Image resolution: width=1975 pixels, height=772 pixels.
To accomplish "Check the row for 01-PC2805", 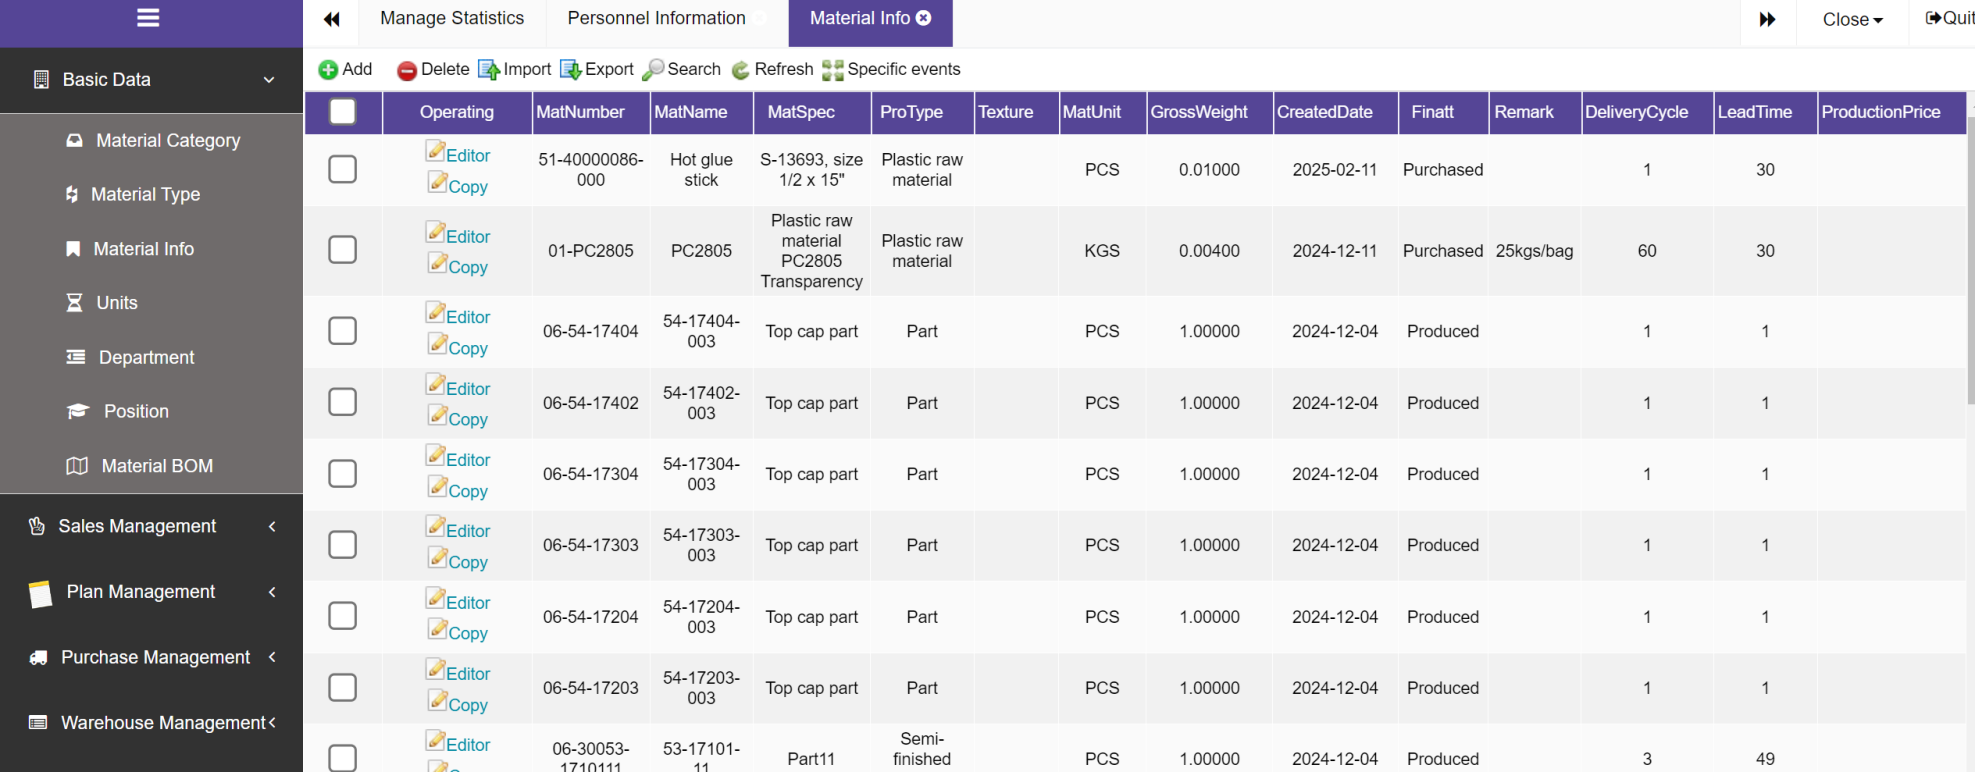I will tap(343, 250).
